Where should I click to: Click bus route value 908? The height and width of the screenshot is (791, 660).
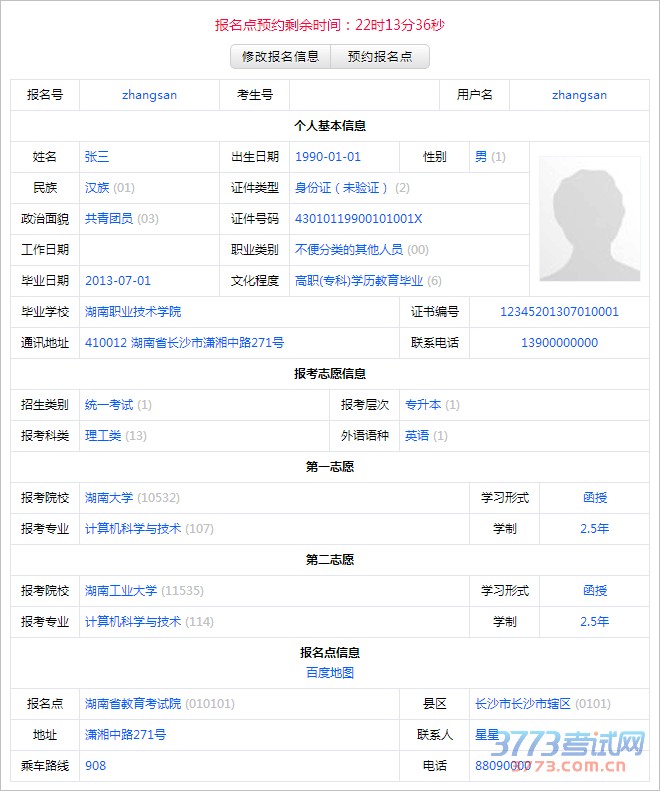pos(96,766)
